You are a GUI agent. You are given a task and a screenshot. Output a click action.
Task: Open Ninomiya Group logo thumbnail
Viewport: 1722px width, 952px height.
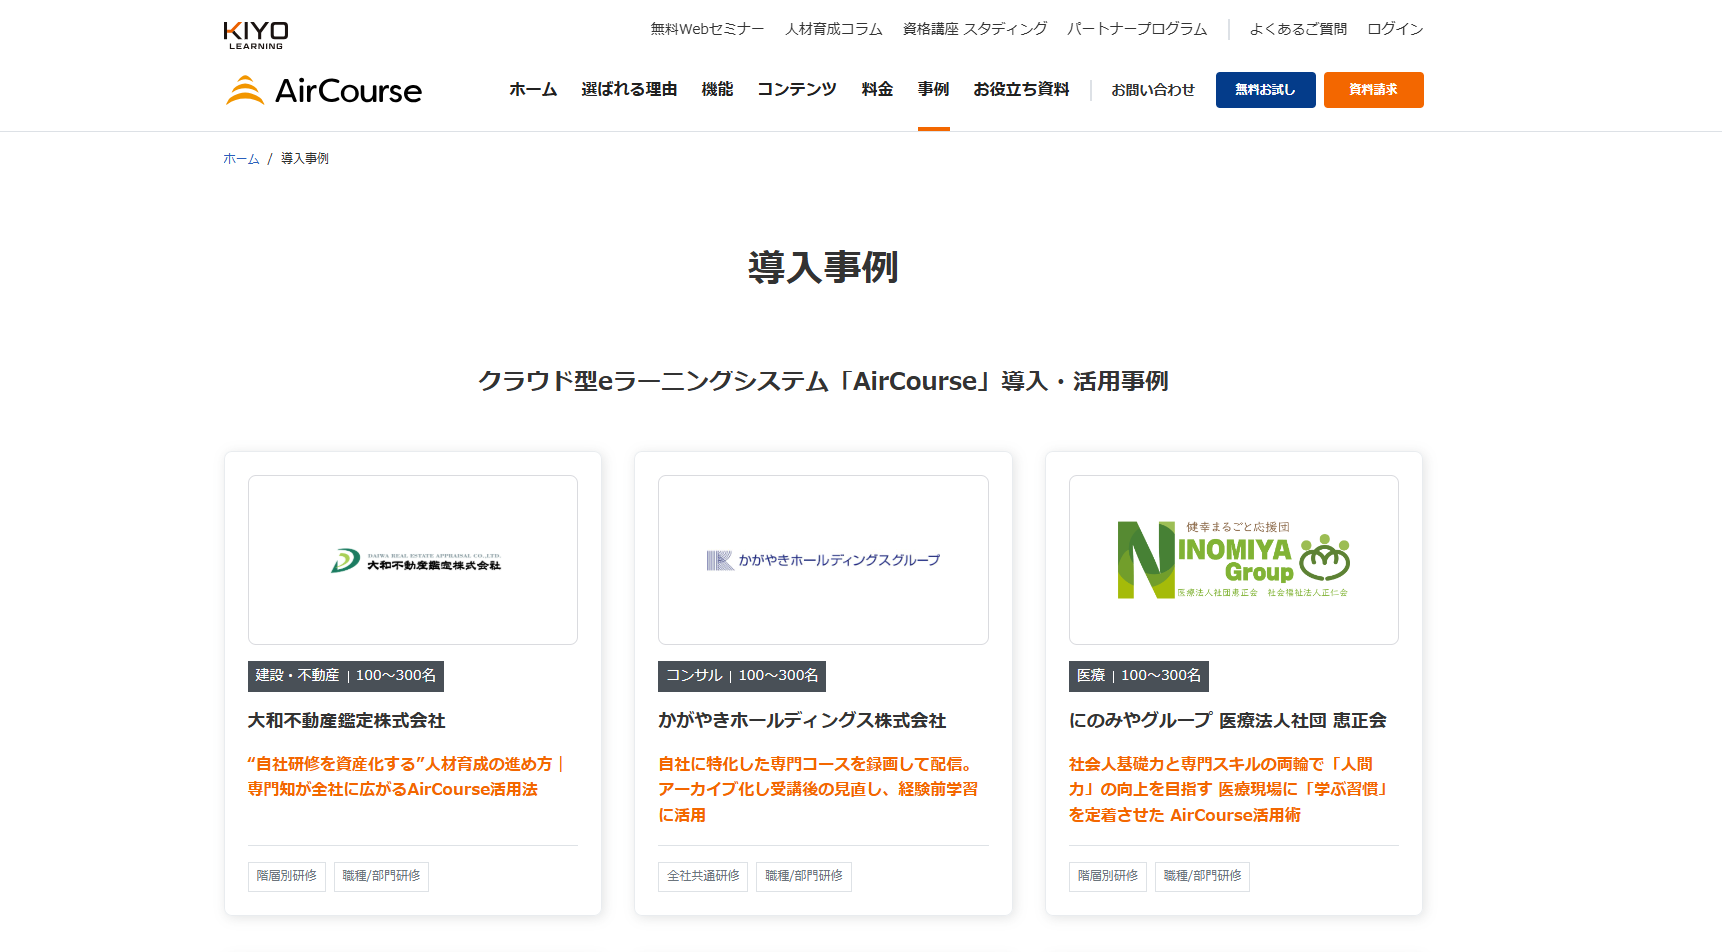pos(1233,560)
